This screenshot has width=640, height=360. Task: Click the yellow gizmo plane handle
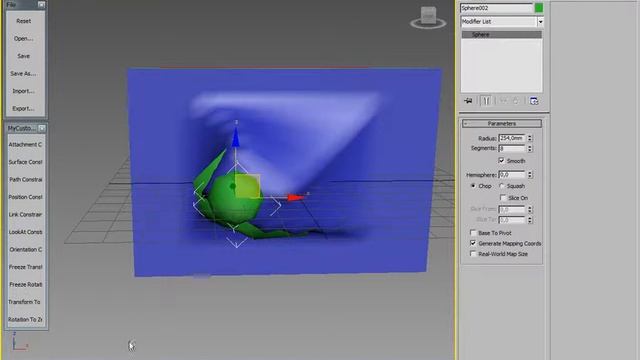[x=247, y=187]
